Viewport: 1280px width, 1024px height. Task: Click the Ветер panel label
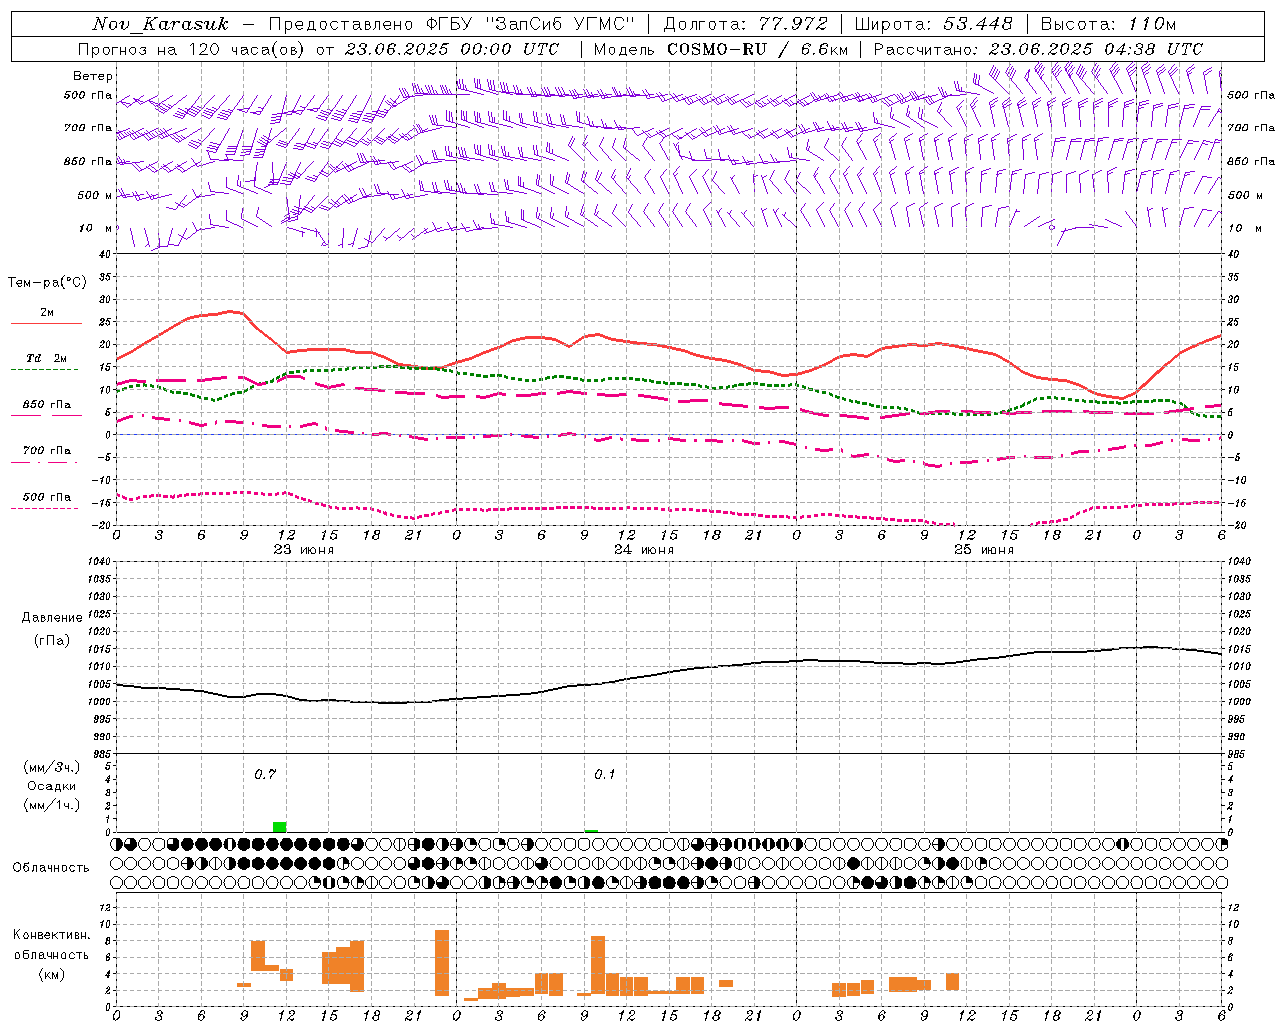(x=93, y=76)
